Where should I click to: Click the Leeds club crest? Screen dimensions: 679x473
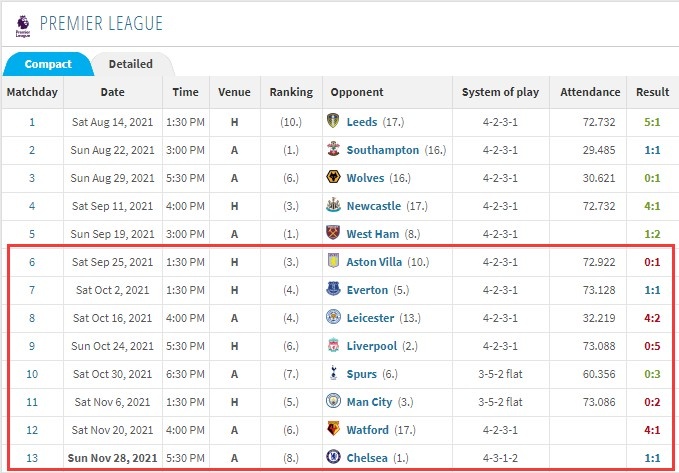point(333,121)
